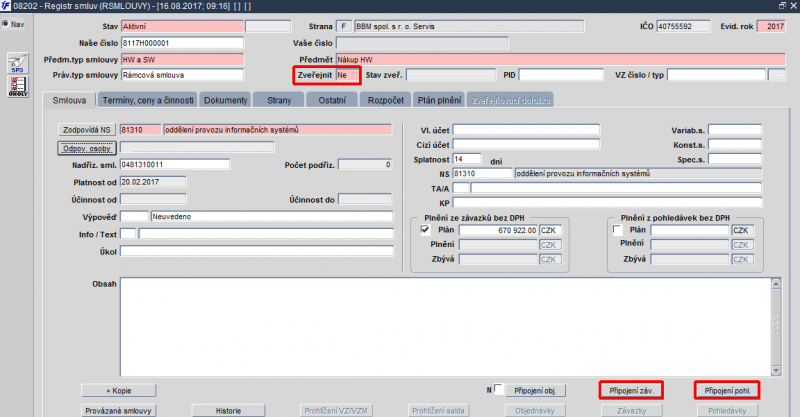The height and width of the screenshot is (417, 800).
Task: Click the Vaše číslo input field
Action: pyautogui.click(x=422, y=43)
